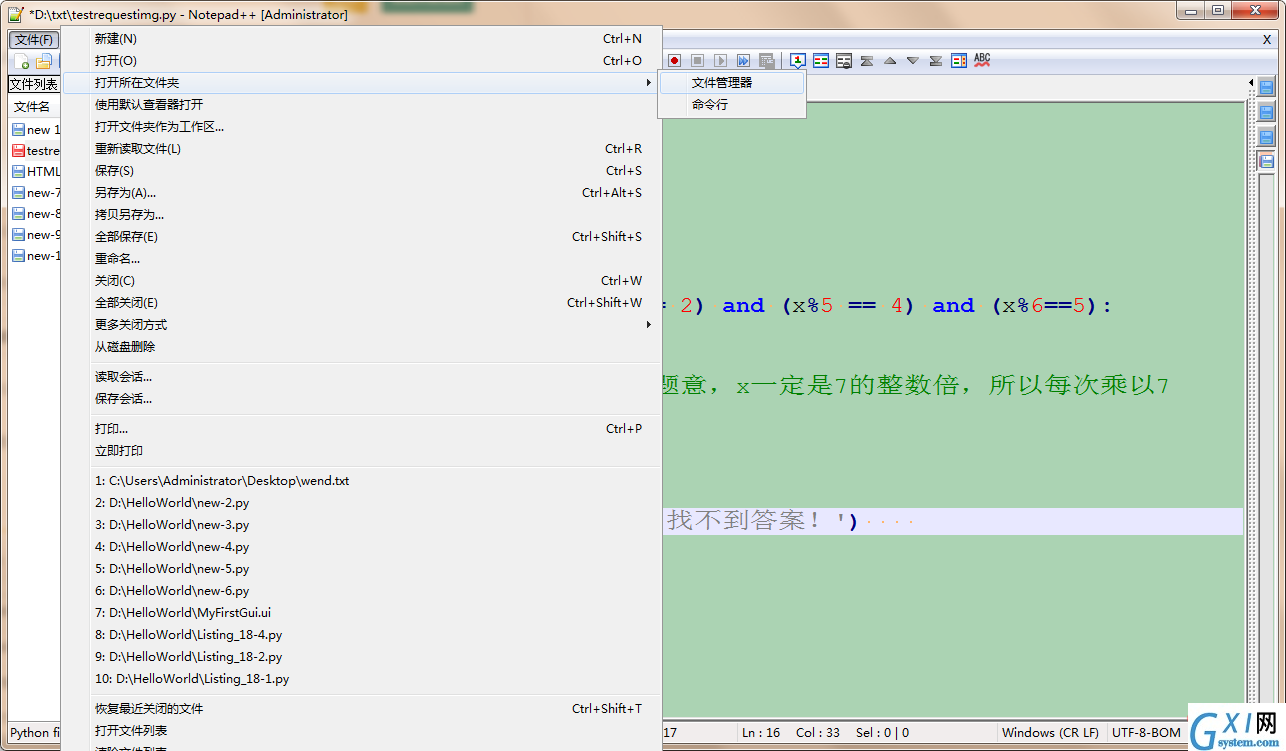Choose 重新读取文件(L)

(x=362, y=149)
